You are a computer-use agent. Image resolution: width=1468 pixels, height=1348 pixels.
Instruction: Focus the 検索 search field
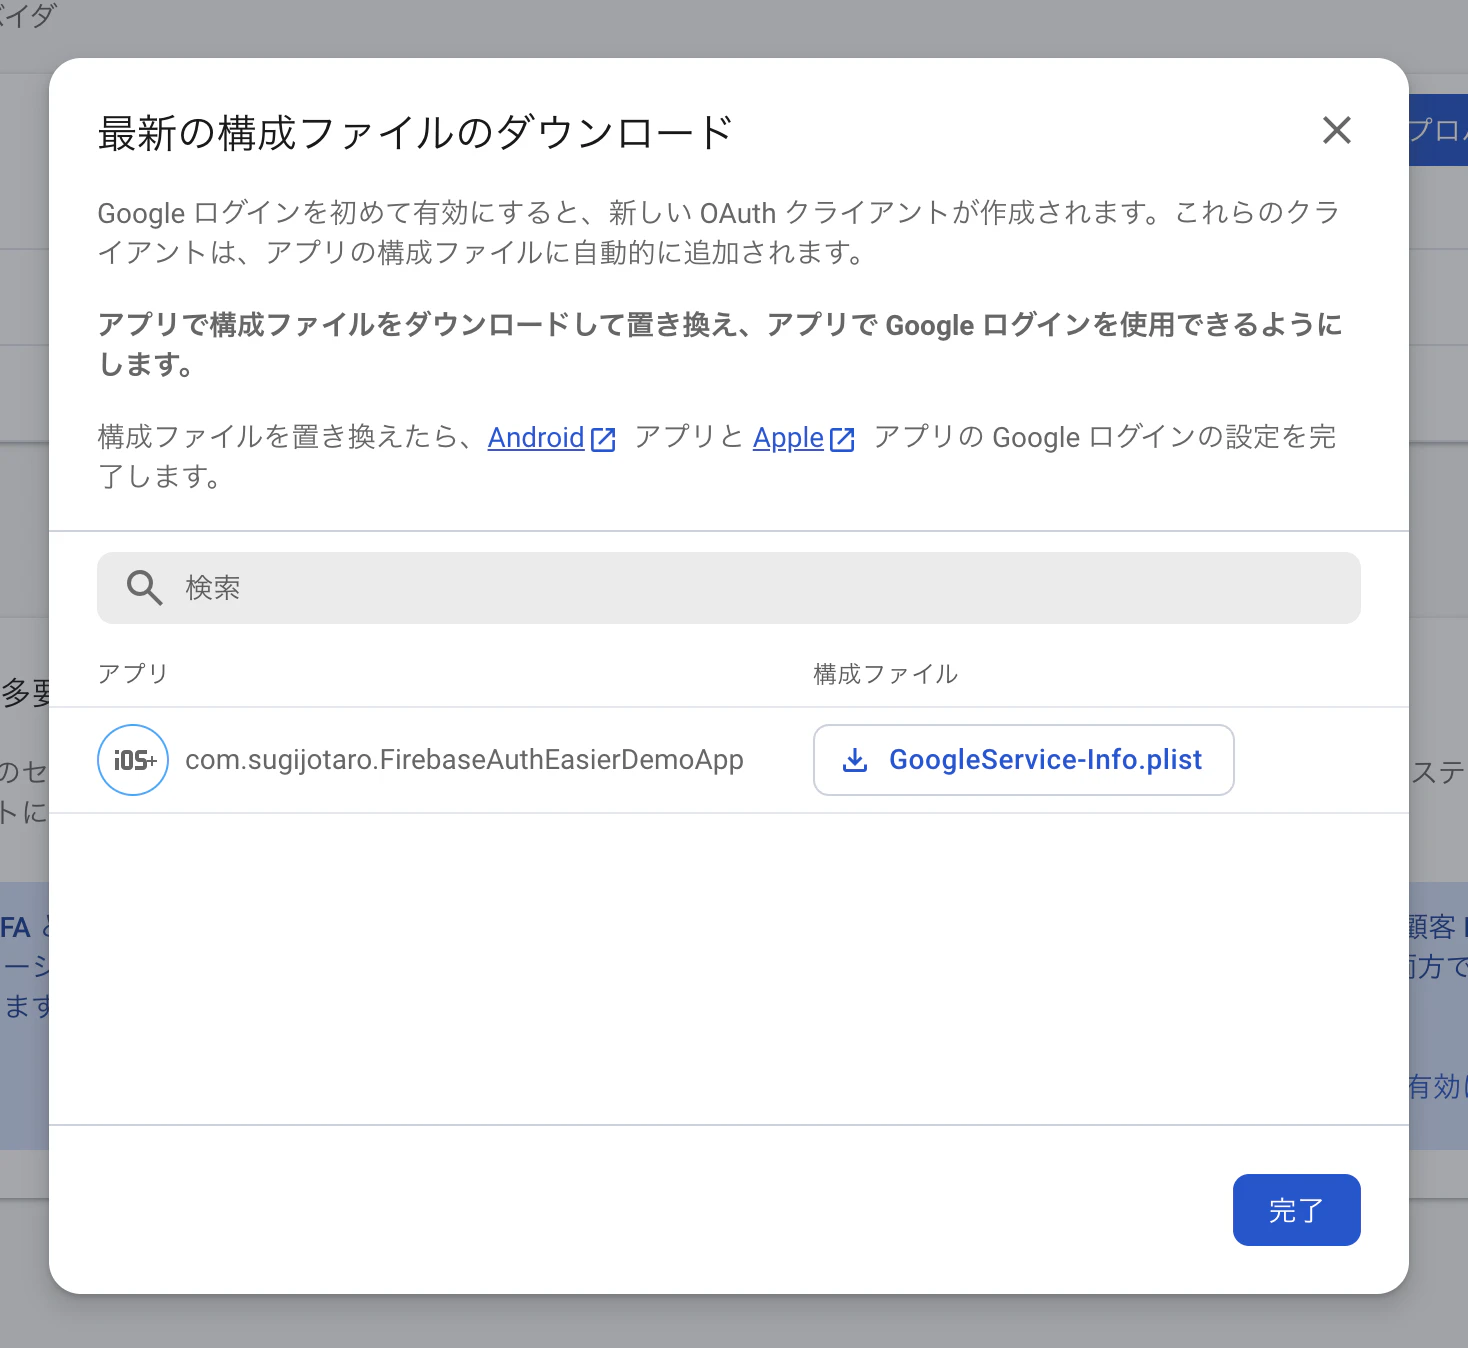click(729, 588)
